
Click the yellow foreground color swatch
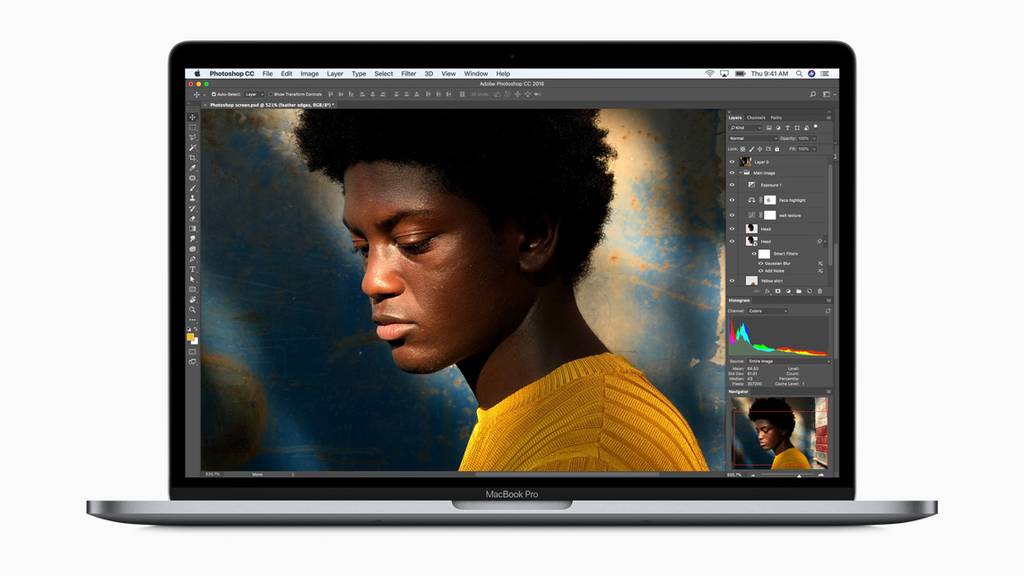(190, 337)
